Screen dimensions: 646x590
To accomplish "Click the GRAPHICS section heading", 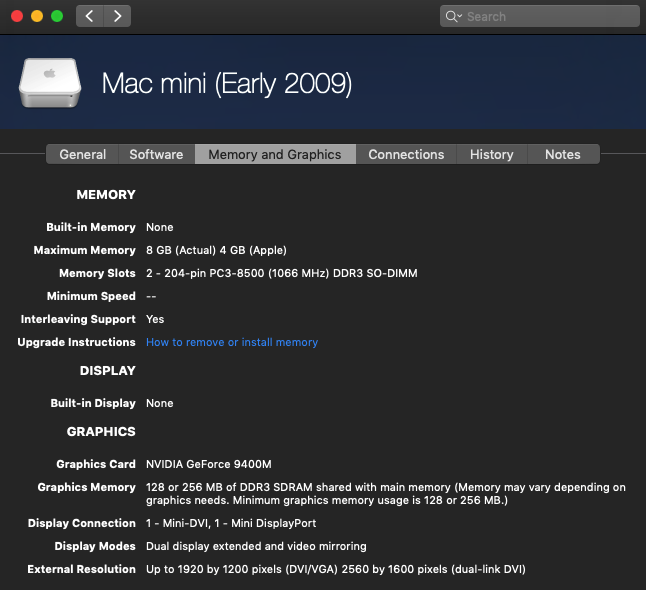I will pyautogui.click(x=101, y=431).
